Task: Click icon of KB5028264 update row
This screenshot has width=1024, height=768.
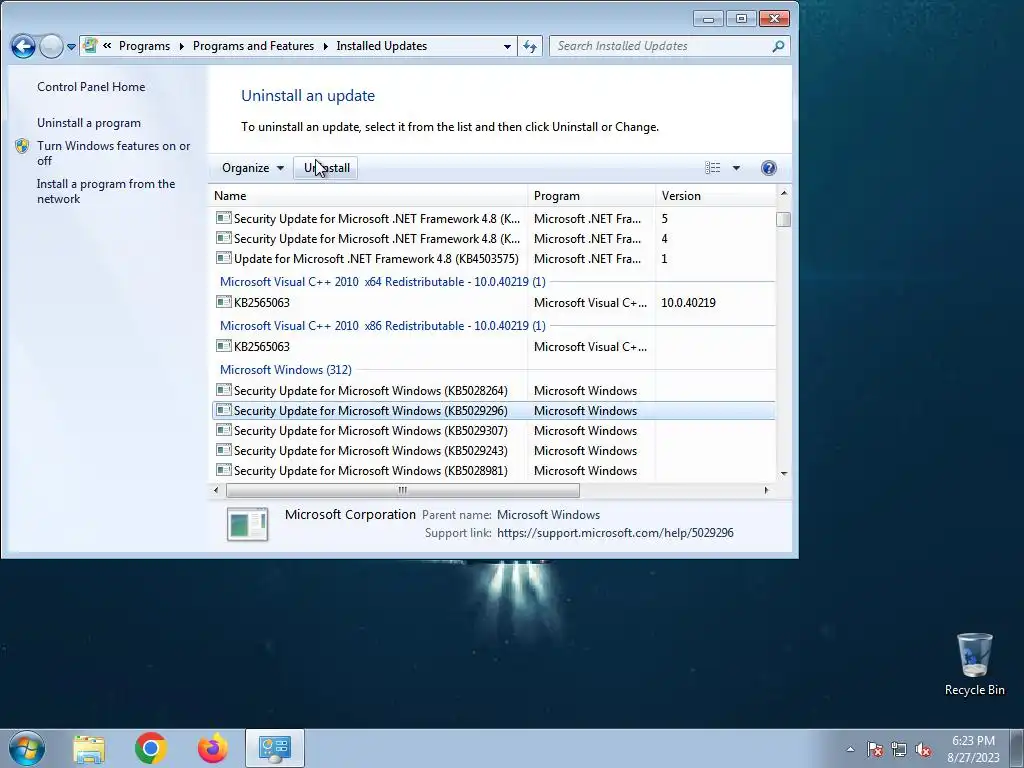Action: pos(224,390)
